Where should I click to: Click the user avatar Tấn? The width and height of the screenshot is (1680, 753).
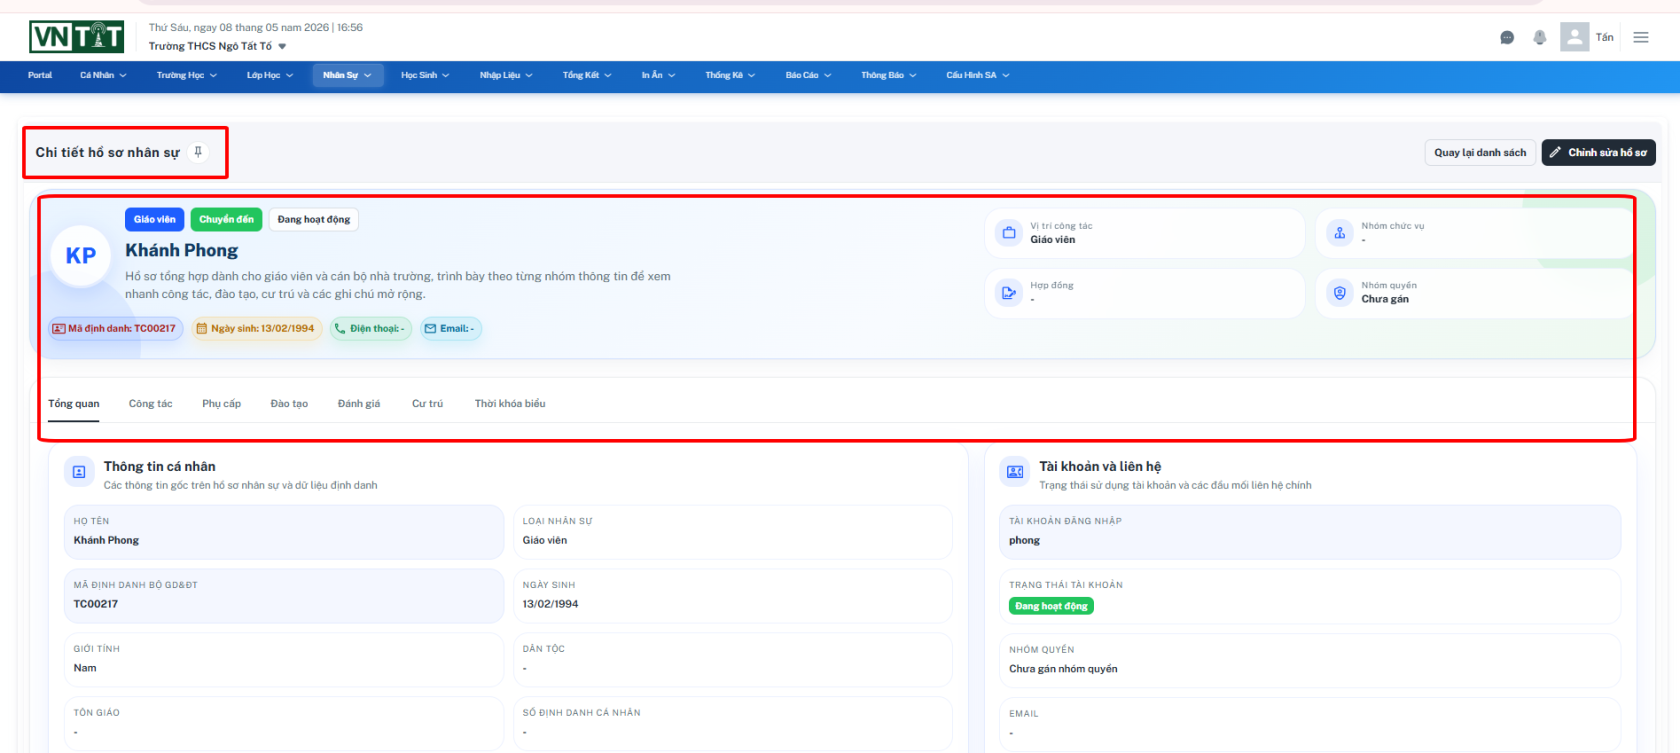(x=1575, y=37)
